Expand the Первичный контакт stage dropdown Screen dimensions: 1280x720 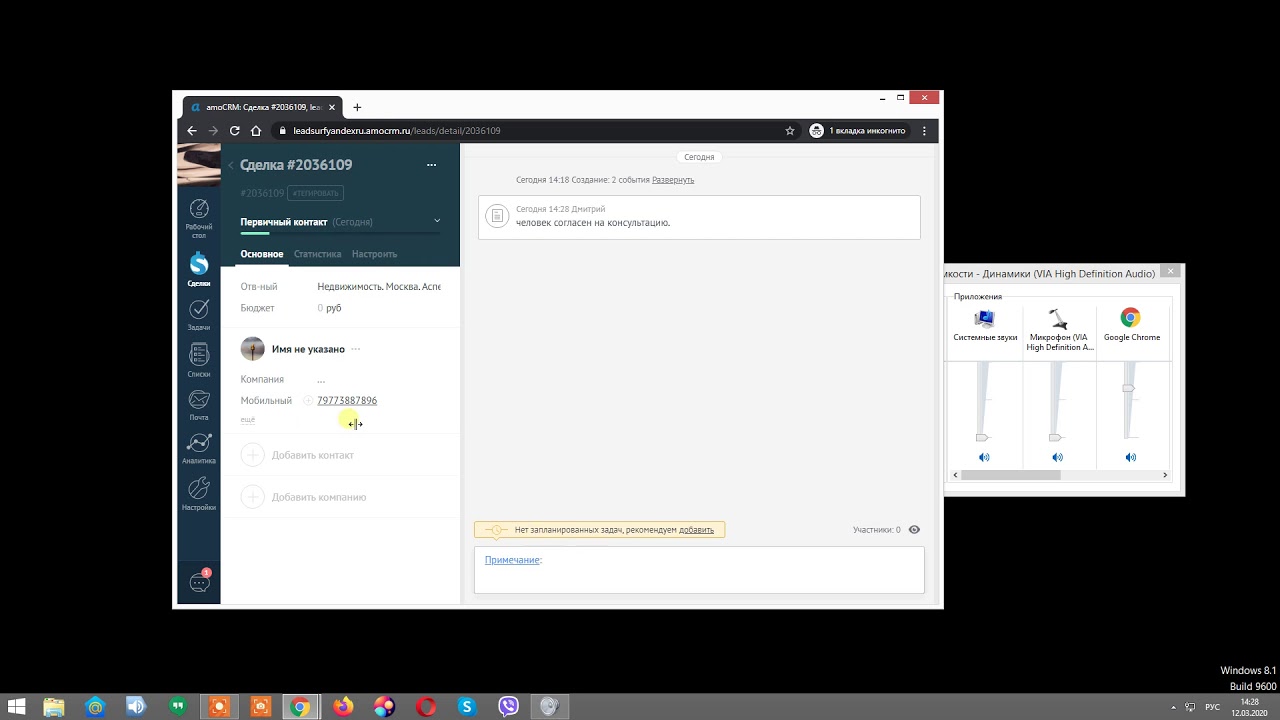(x=437, y=221)
